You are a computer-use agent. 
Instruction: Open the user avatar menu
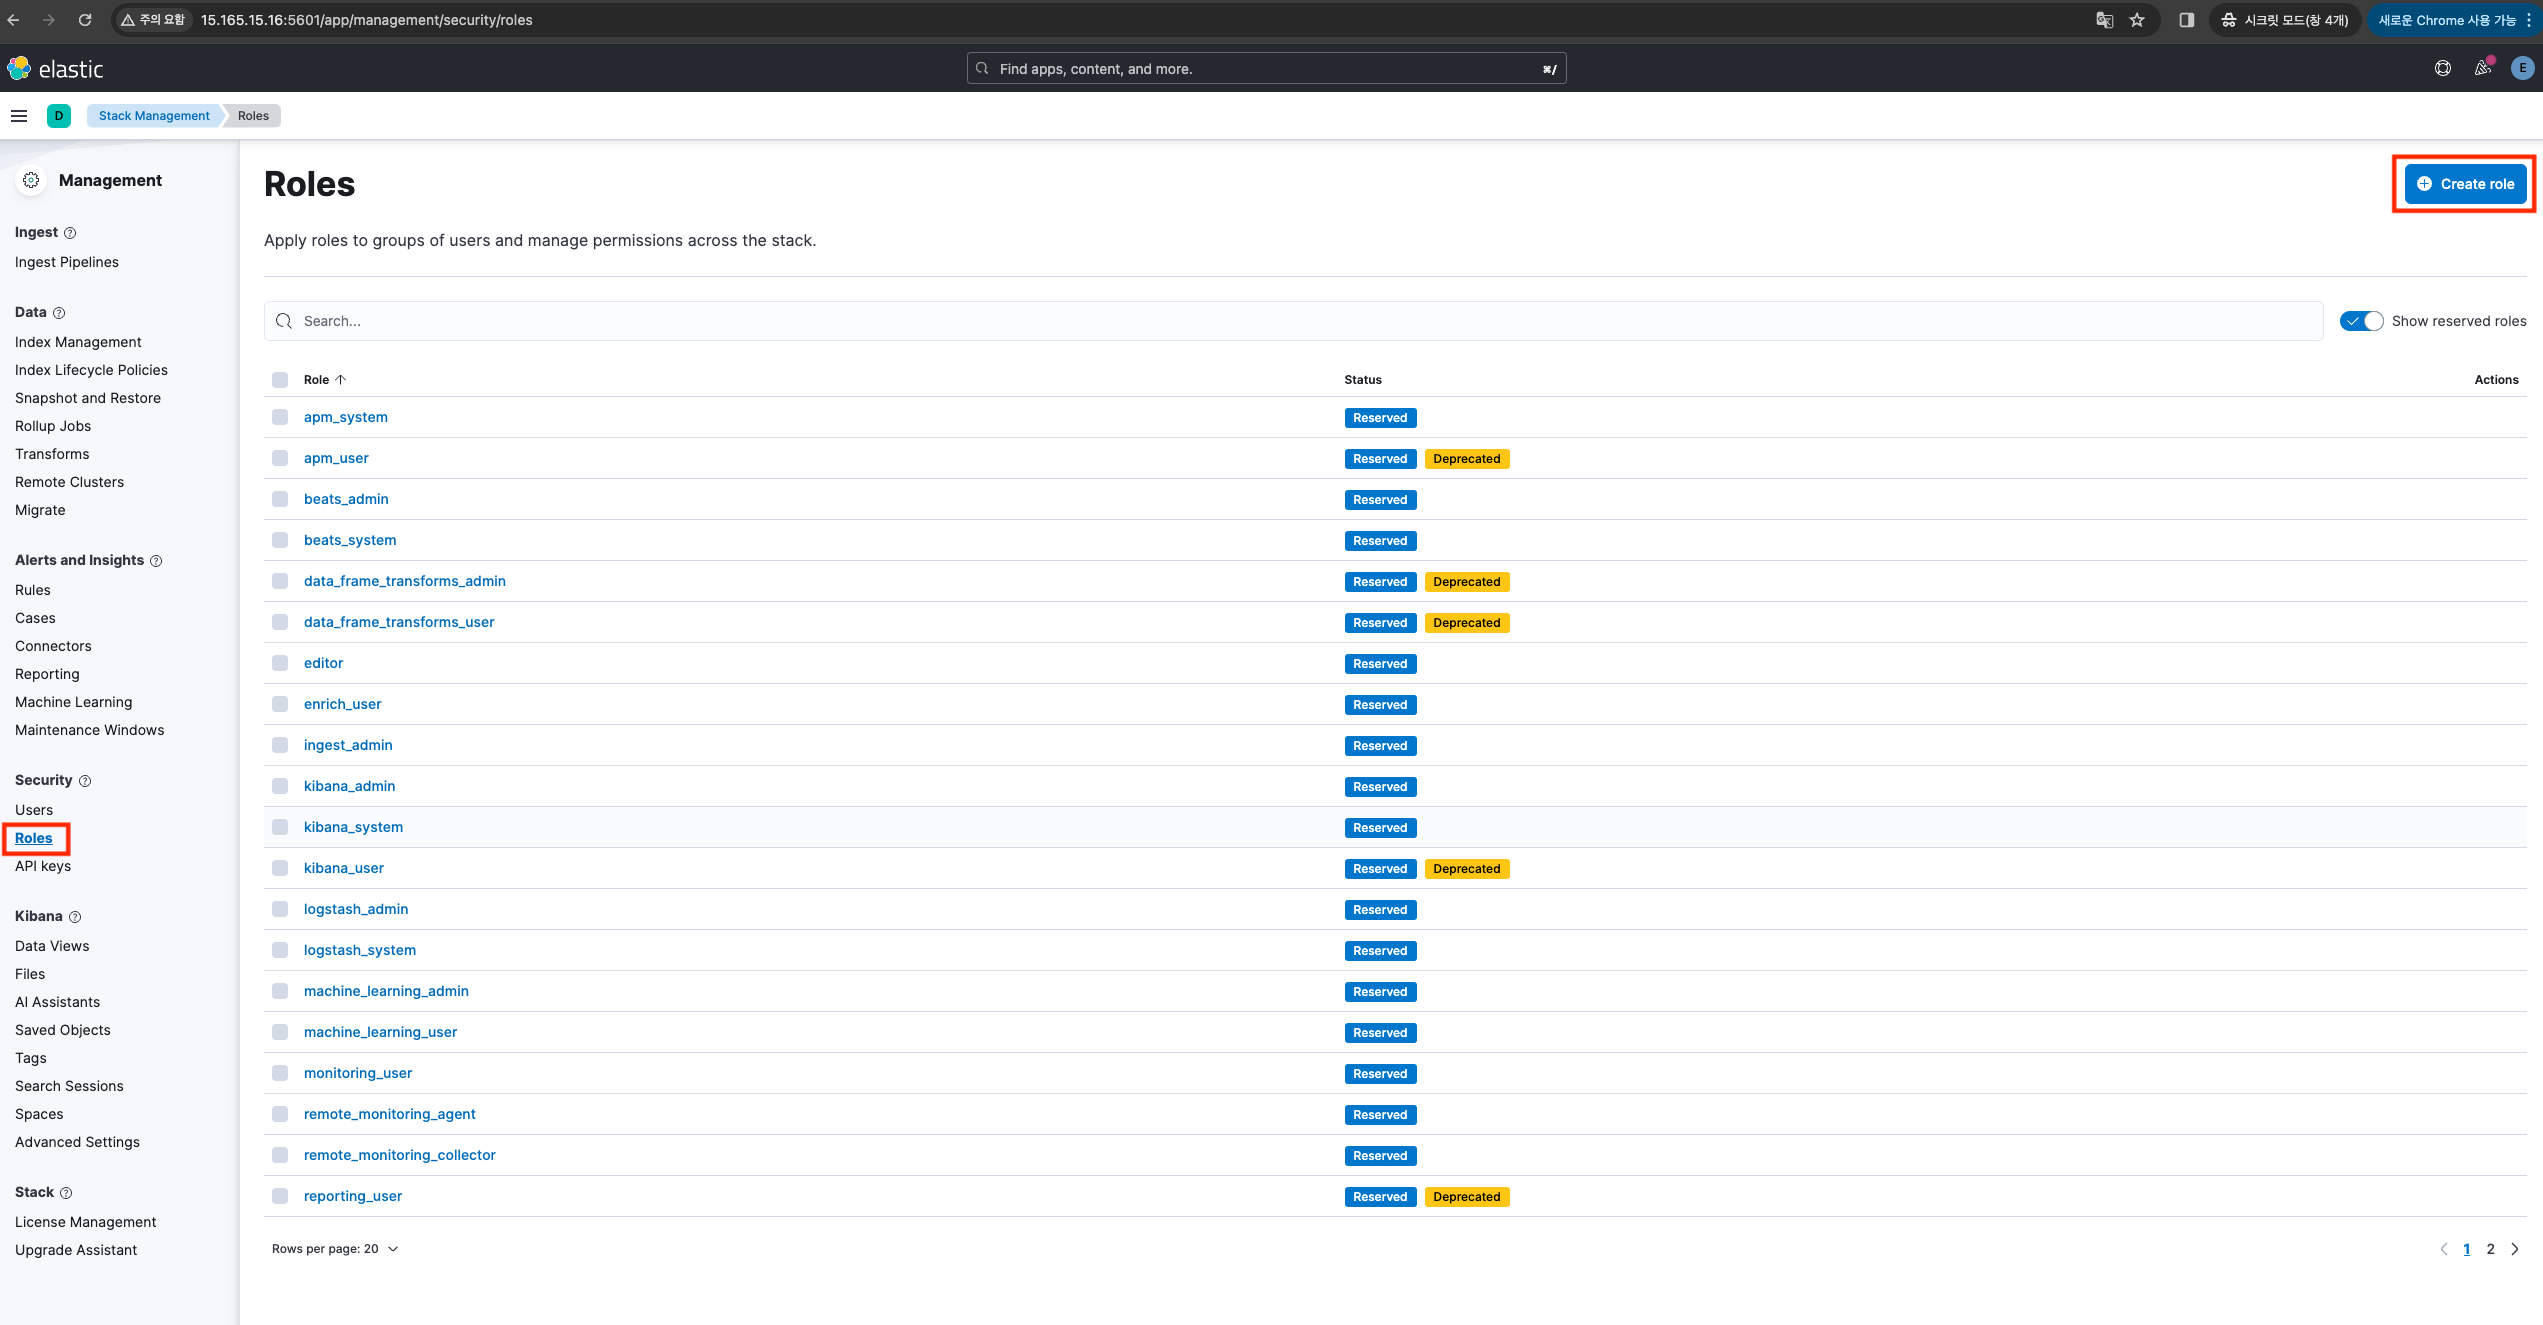tap(2522, 68)
